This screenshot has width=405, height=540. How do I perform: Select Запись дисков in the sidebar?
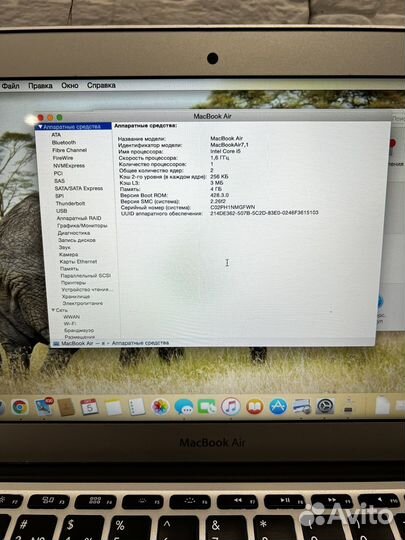[77, 240]
